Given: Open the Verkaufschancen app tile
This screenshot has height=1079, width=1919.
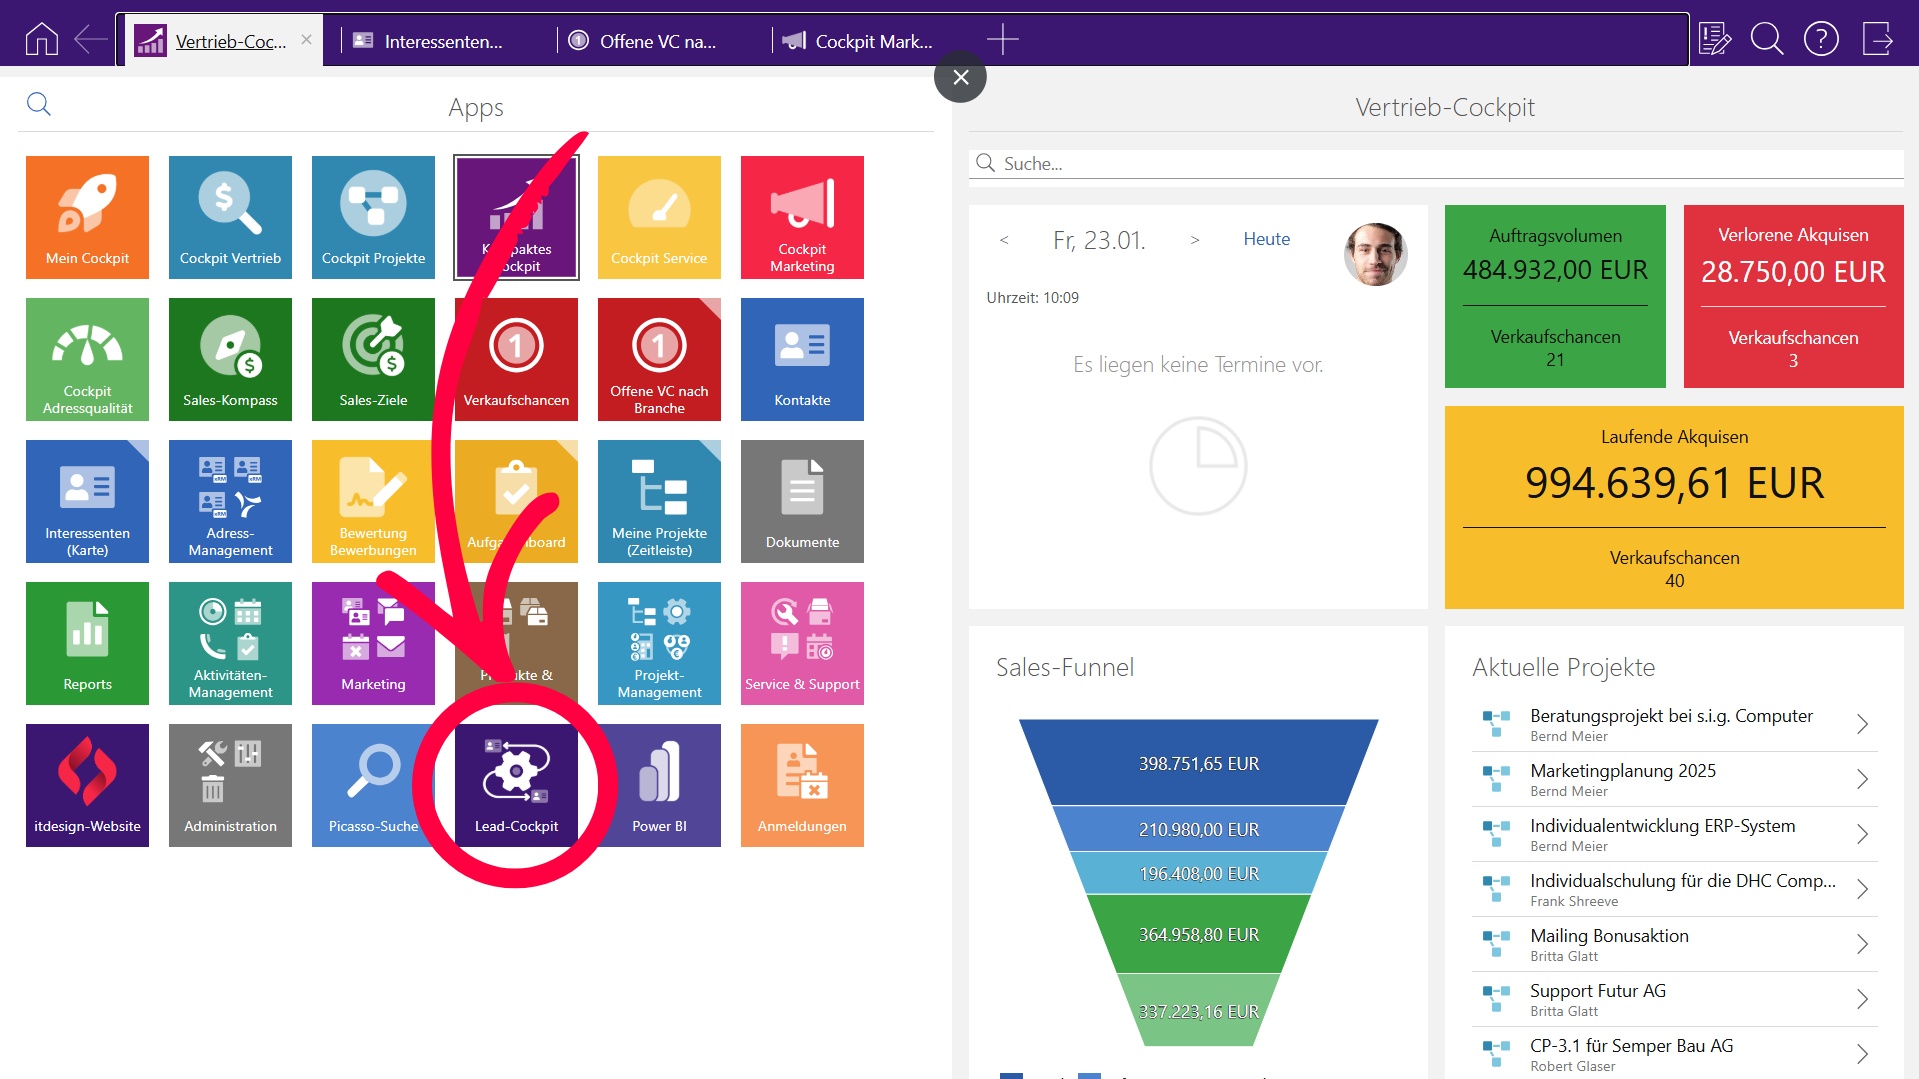Looking at the screenshot, I should point(516,359).
